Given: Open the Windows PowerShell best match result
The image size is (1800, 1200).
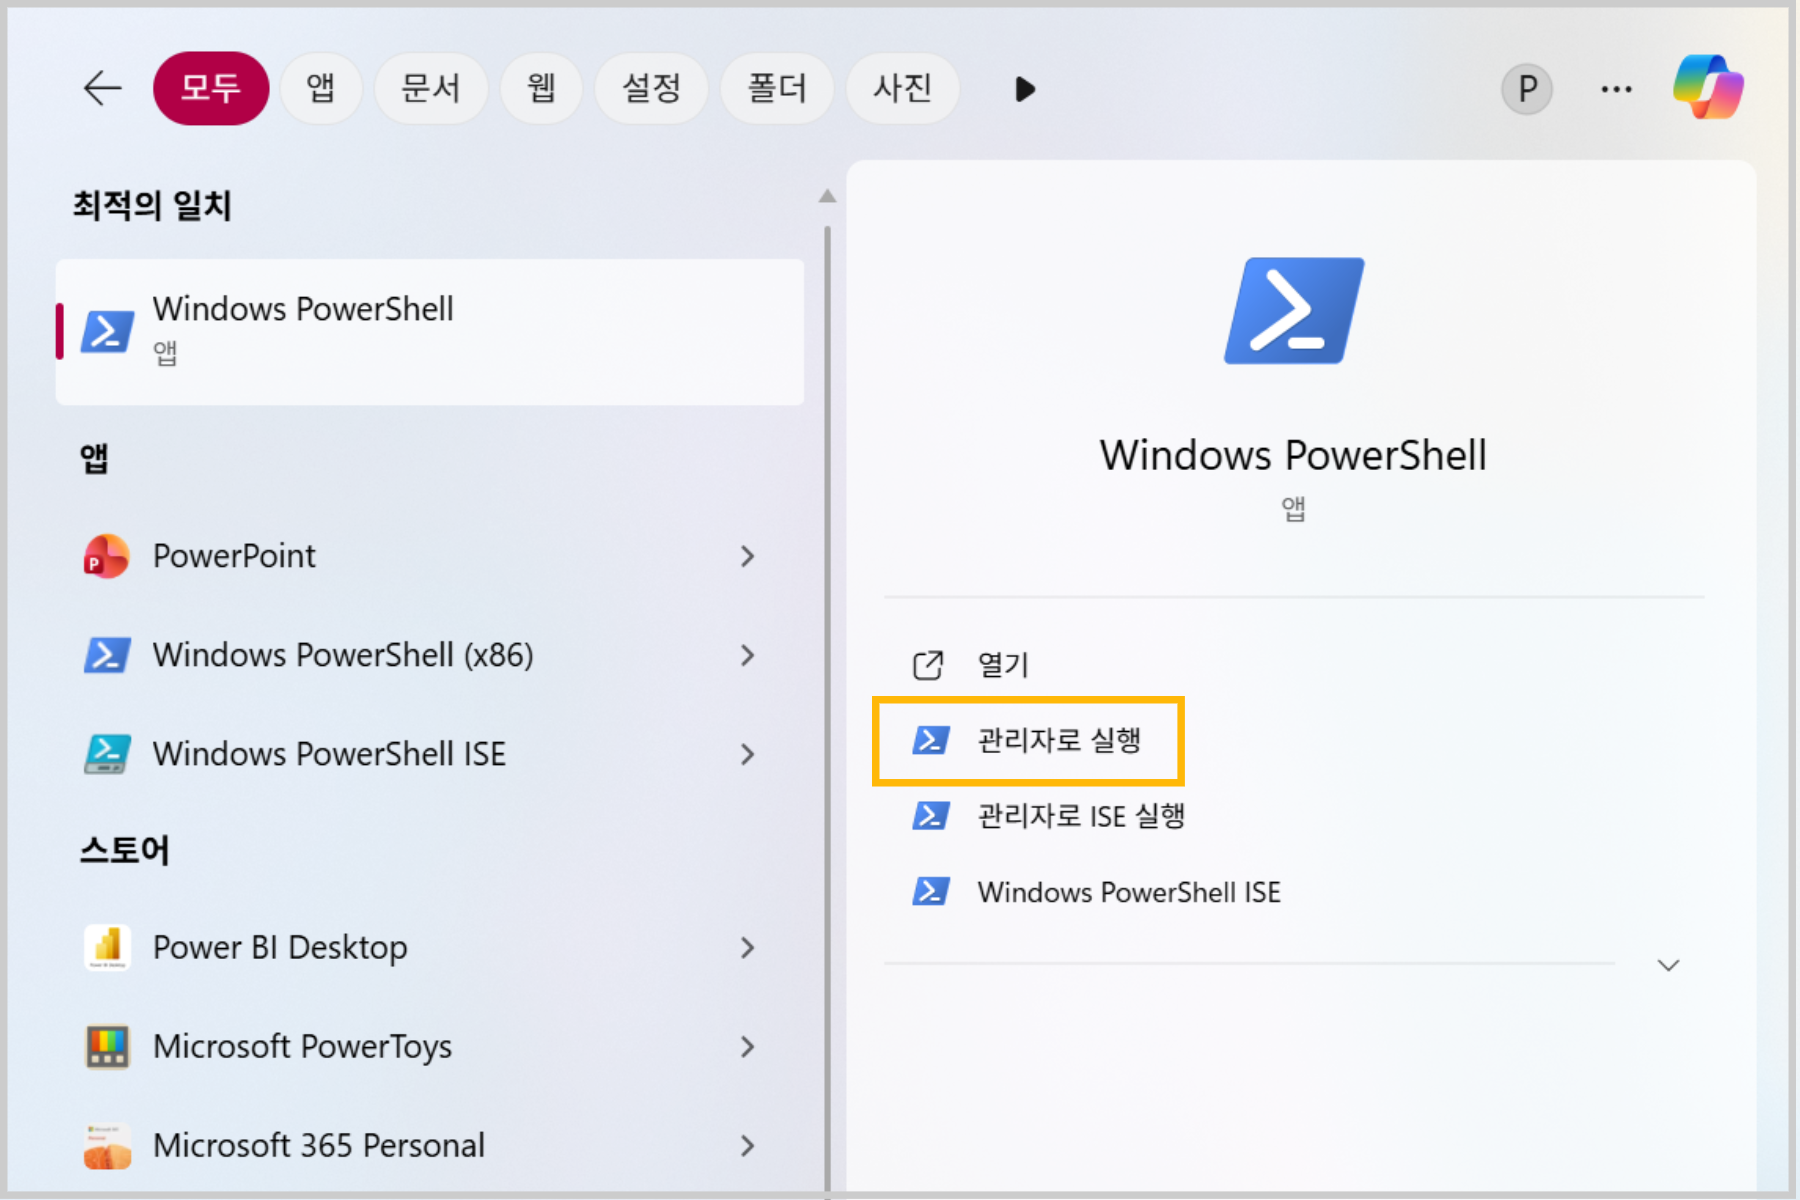Looking at the screenshot, I should [430, 332].
